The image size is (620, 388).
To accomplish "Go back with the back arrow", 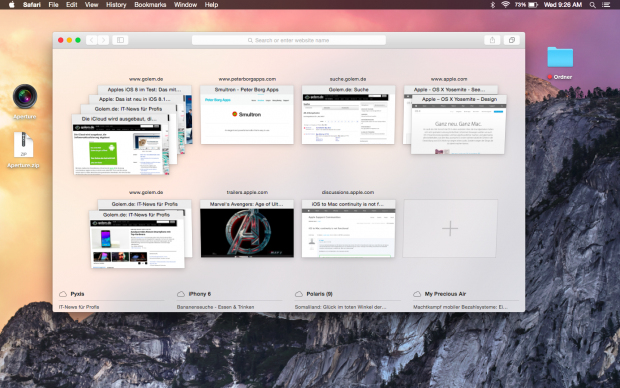I will [x=92, y=40].
